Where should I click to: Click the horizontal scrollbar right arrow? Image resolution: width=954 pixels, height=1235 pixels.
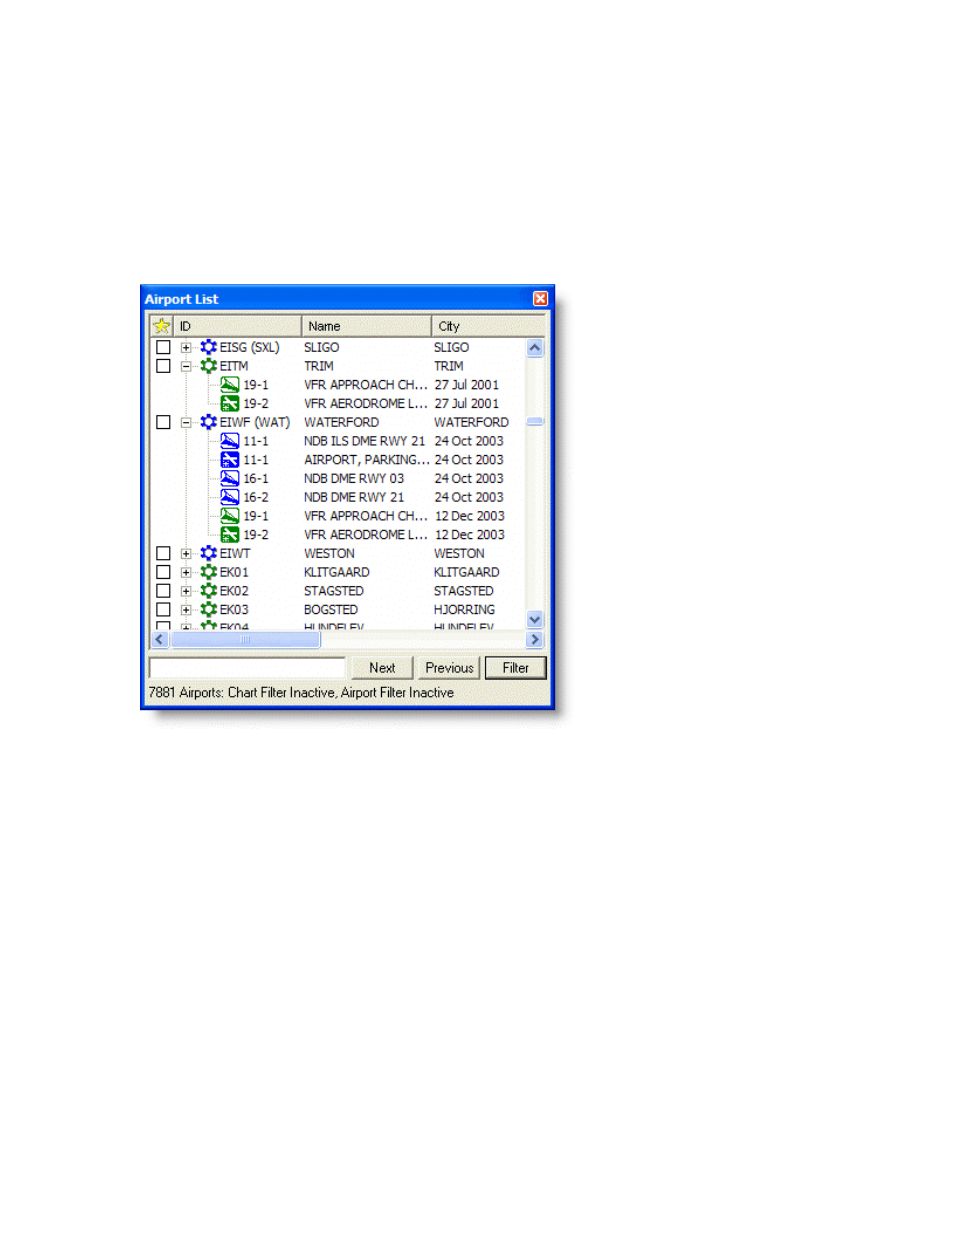(535, 639)
